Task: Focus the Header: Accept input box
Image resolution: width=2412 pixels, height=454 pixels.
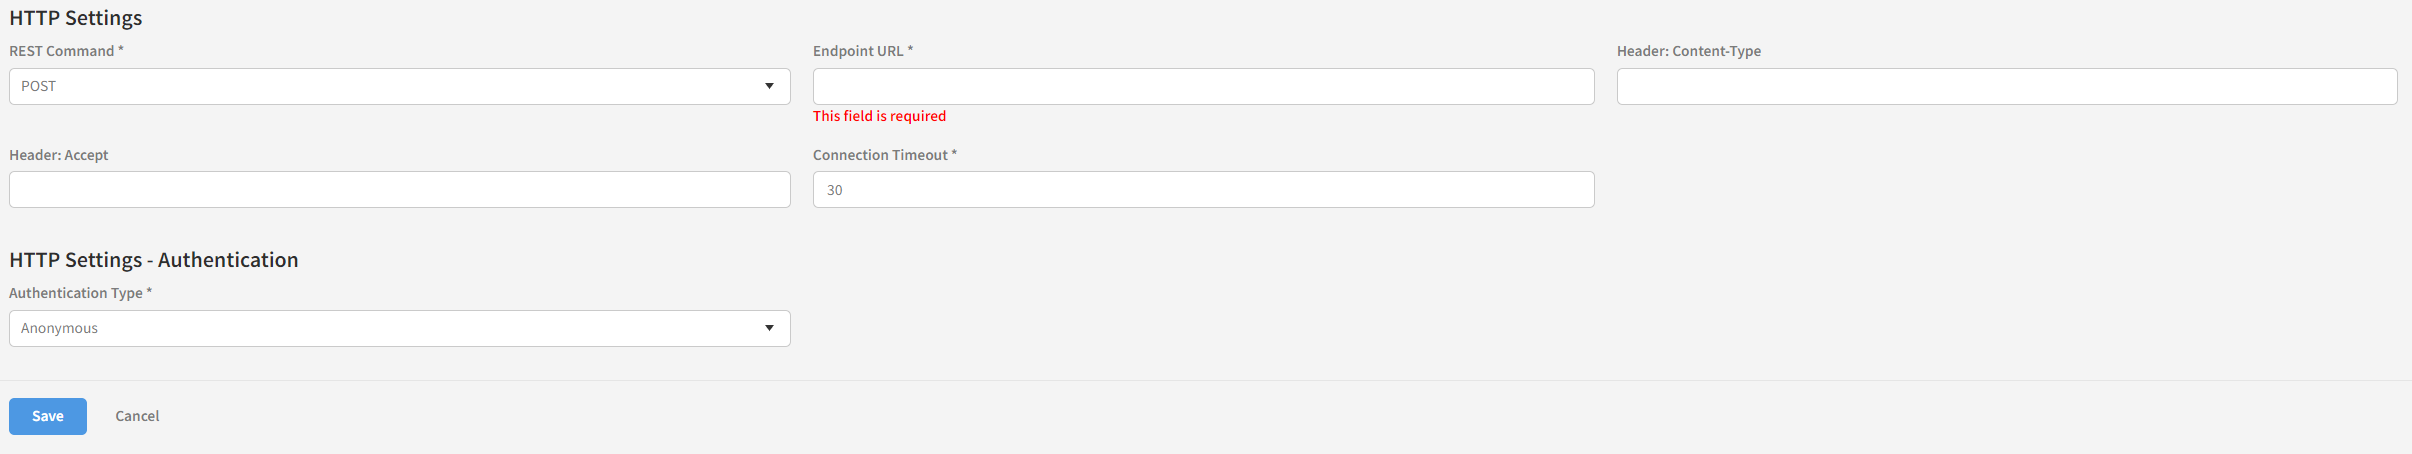Action: (399, 190)
